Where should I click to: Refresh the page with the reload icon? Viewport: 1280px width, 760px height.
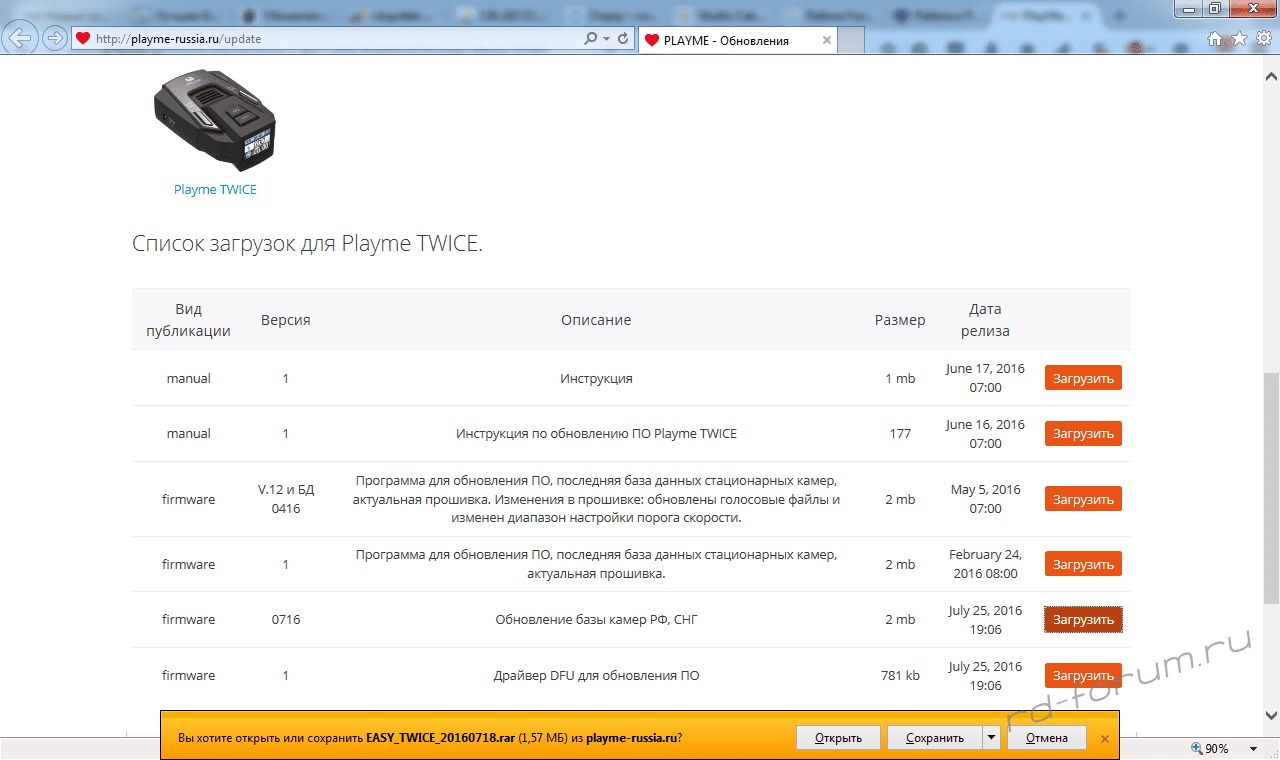[623, 39]
